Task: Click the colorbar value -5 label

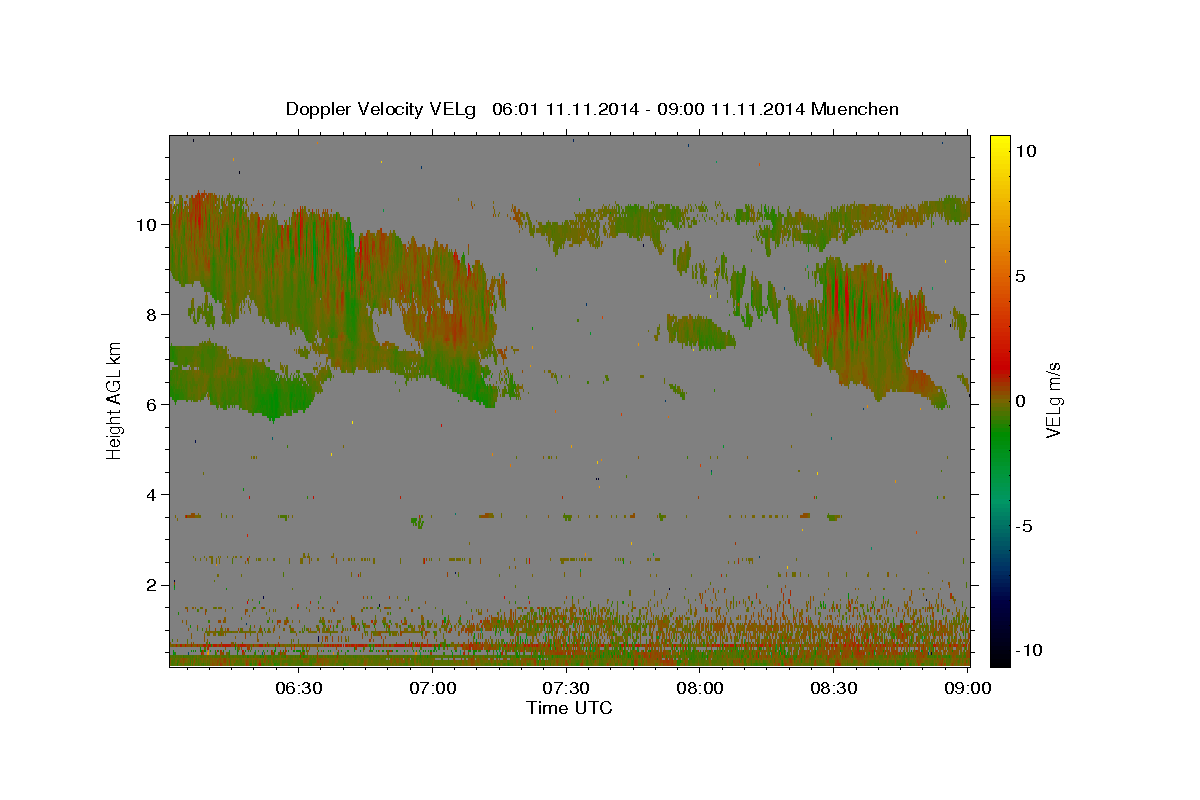Action: coord(1024,525)
